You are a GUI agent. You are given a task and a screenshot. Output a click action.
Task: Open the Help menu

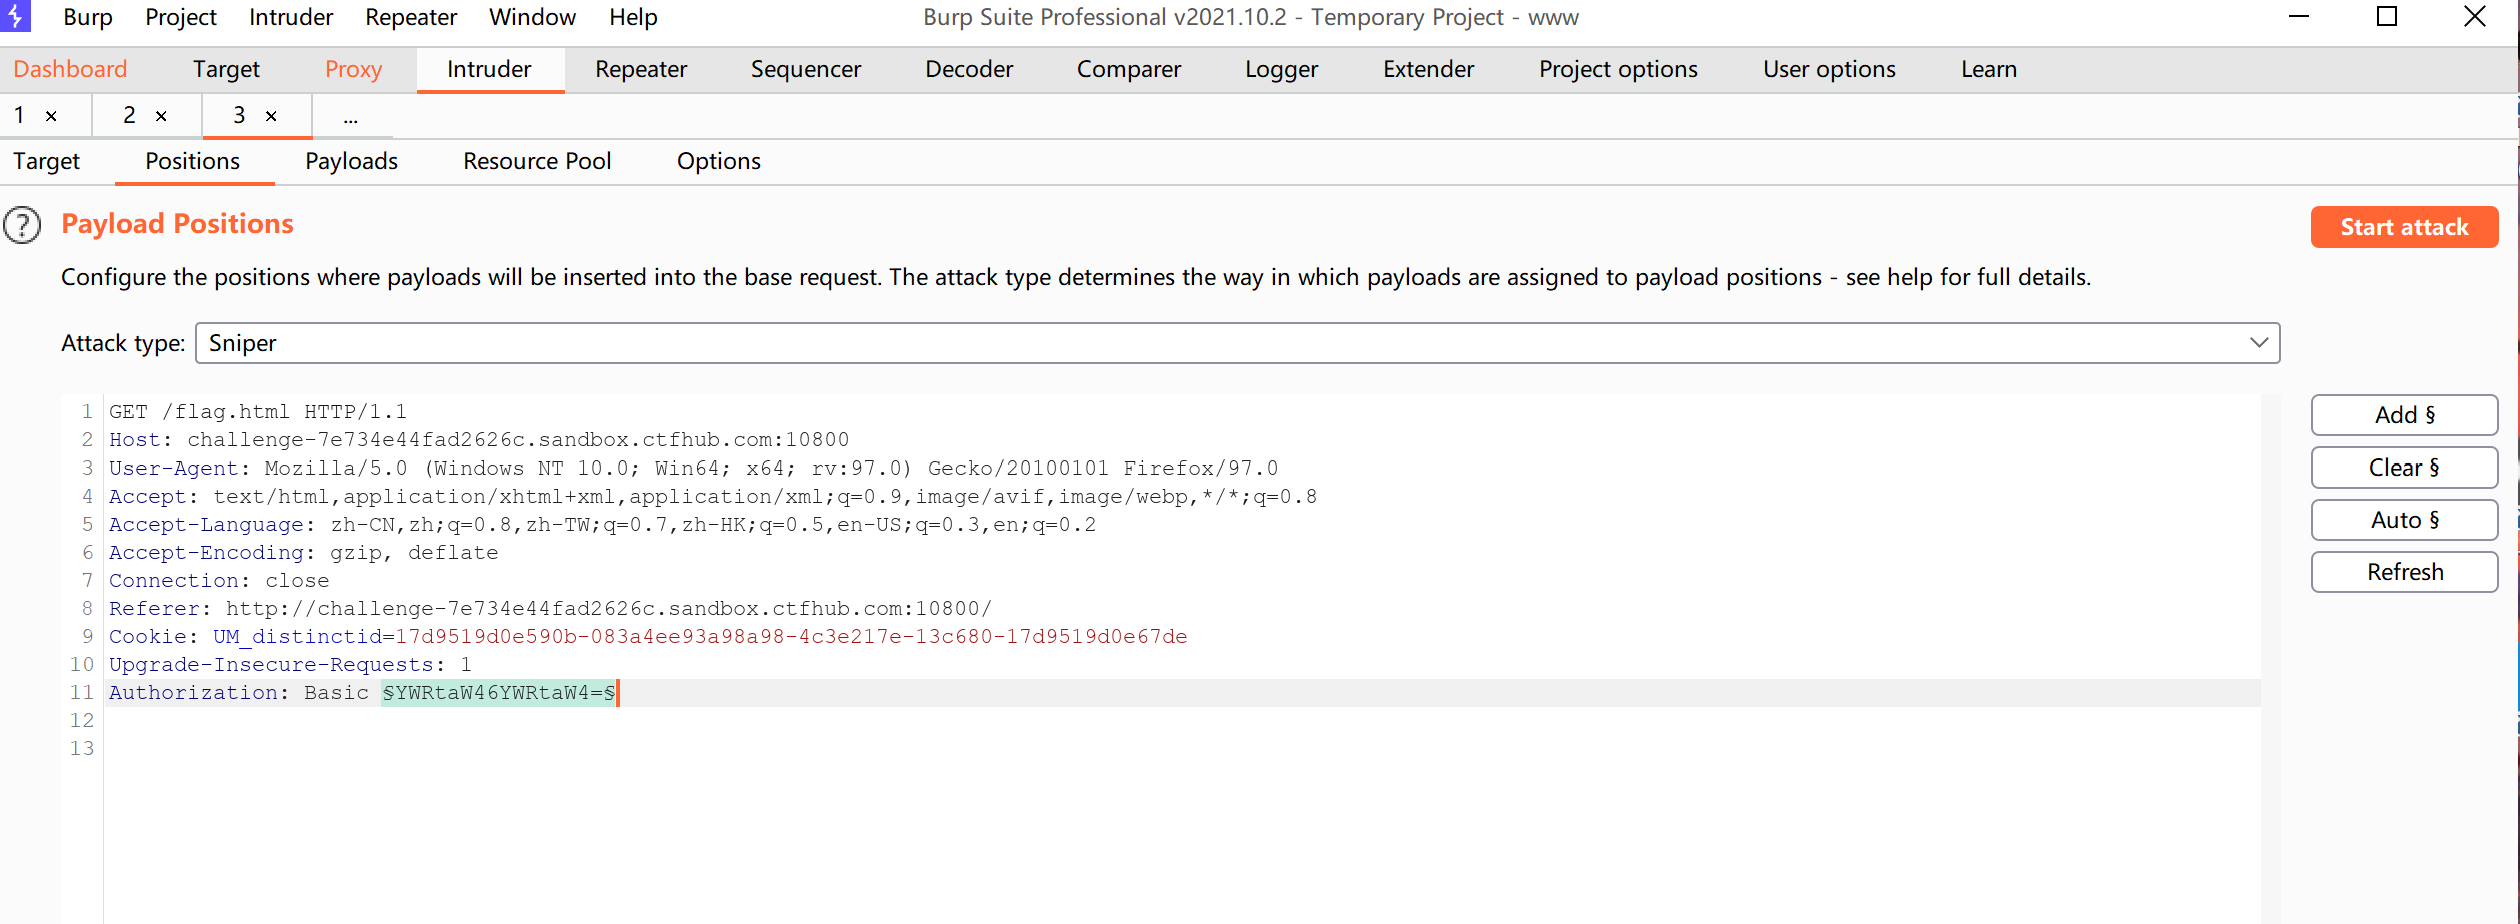(634, 17)
